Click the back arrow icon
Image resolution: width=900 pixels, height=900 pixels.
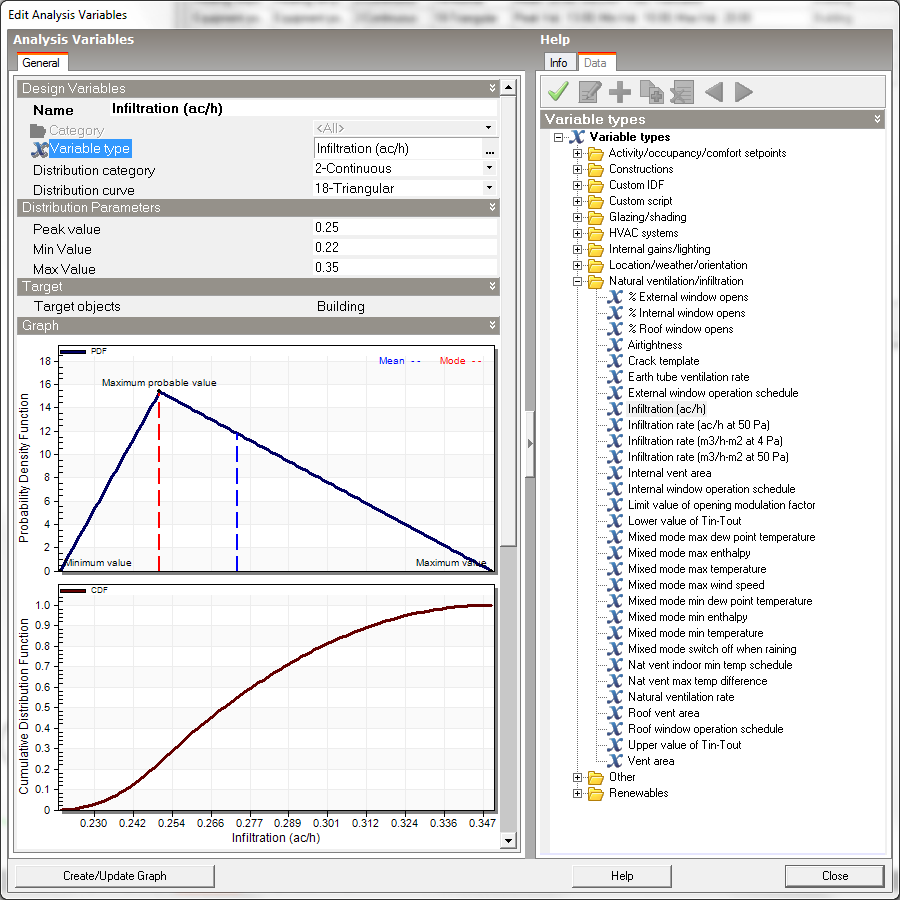coord(714,92)
